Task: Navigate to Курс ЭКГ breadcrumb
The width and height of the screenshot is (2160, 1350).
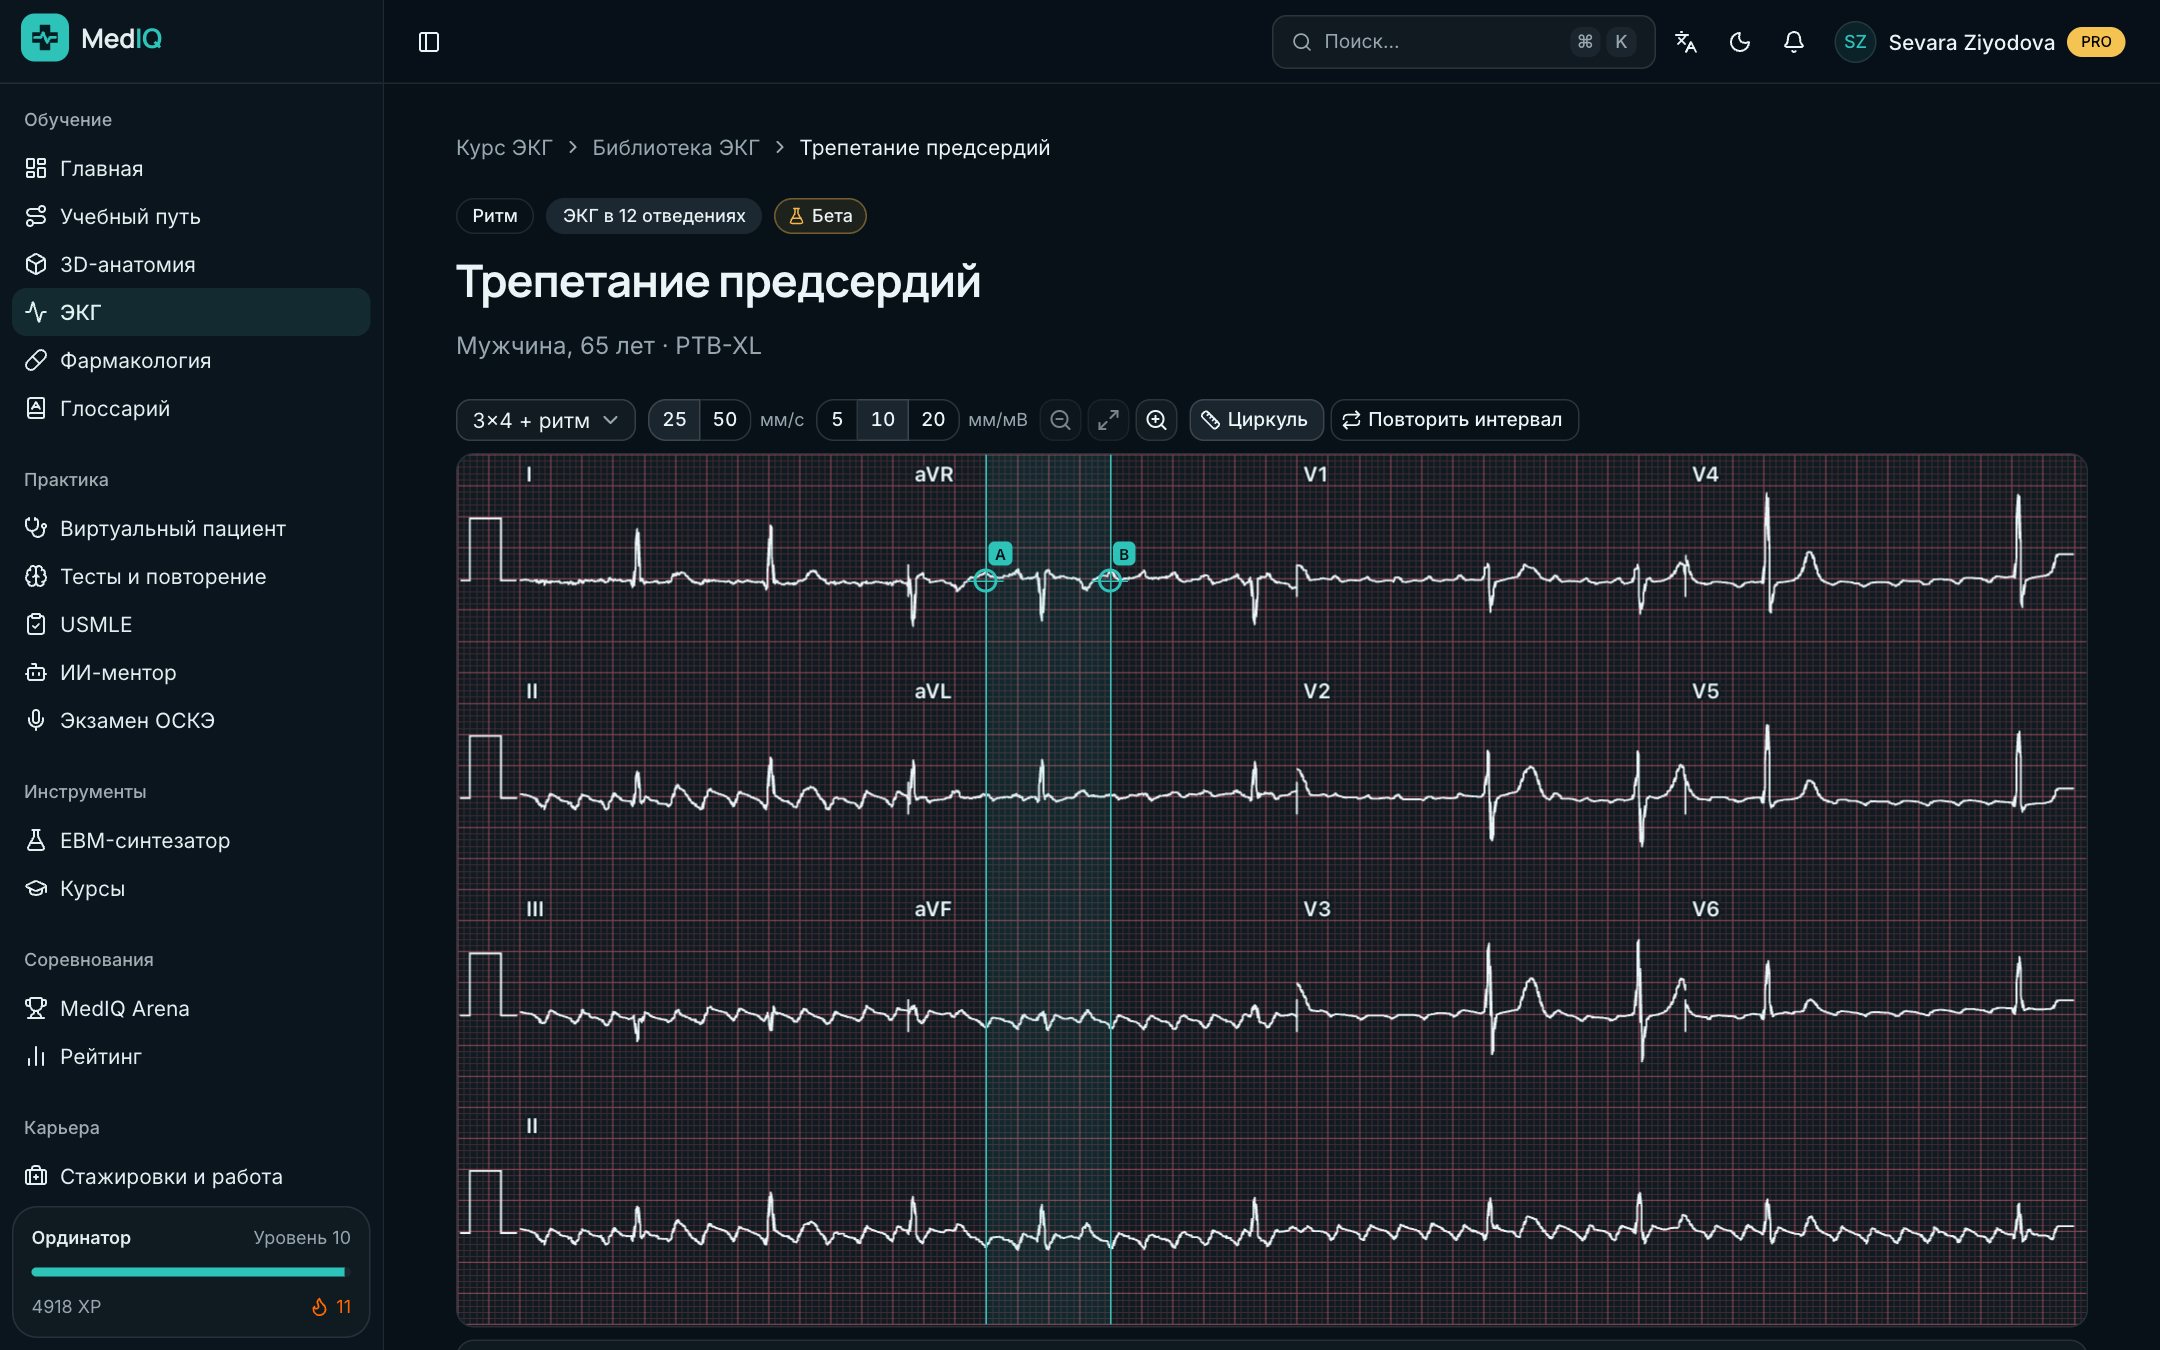Action: [504, 148]
